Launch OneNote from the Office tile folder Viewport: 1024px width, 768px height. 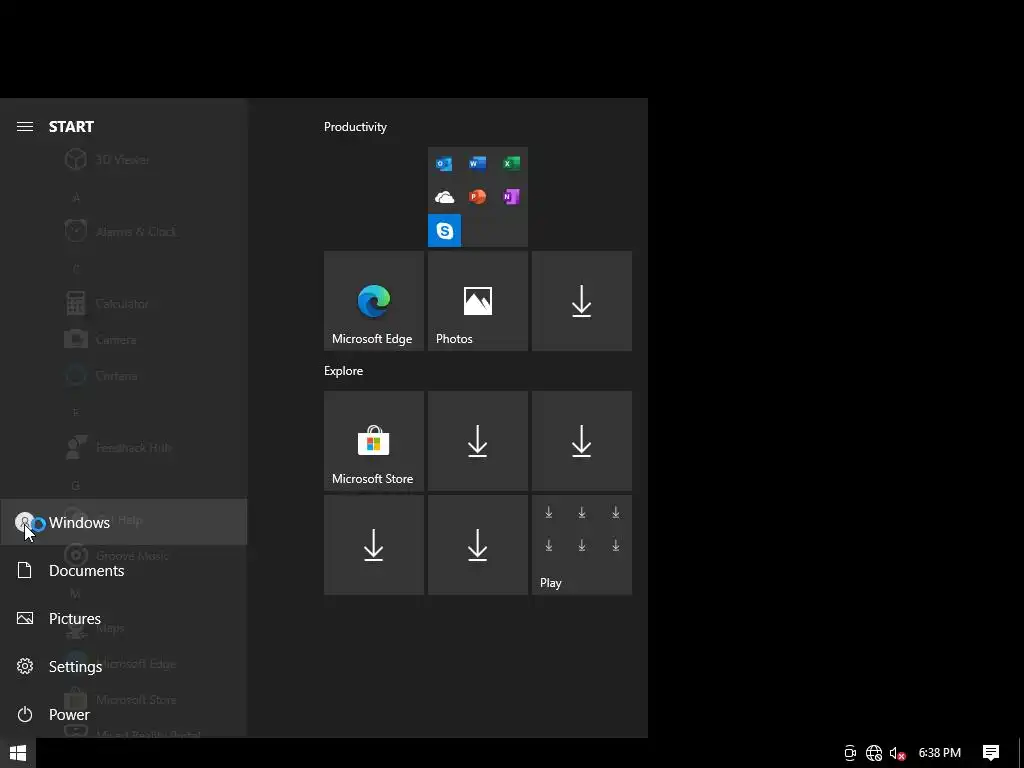(x=511, y=197)
